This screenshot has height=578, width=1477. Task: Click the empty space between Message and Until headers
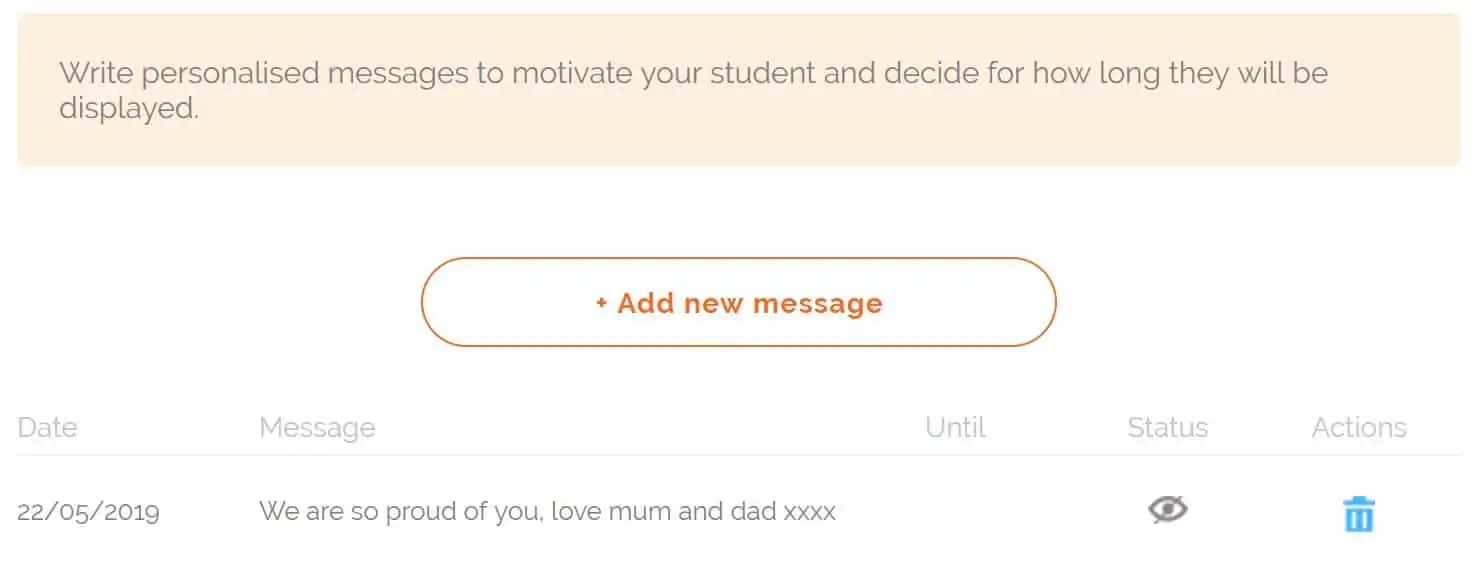[x=650, y=428]
